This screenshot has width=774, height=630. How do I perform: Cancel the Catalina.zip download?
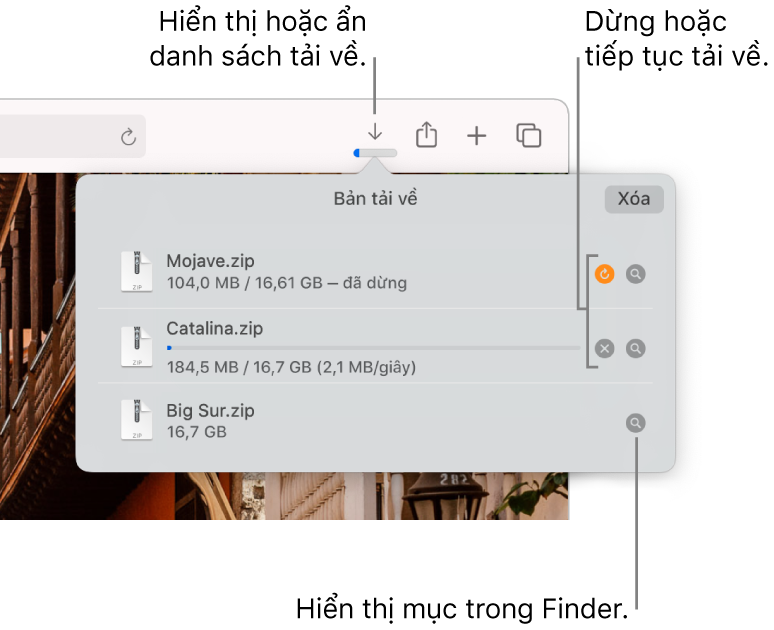[x=605, y=348]
